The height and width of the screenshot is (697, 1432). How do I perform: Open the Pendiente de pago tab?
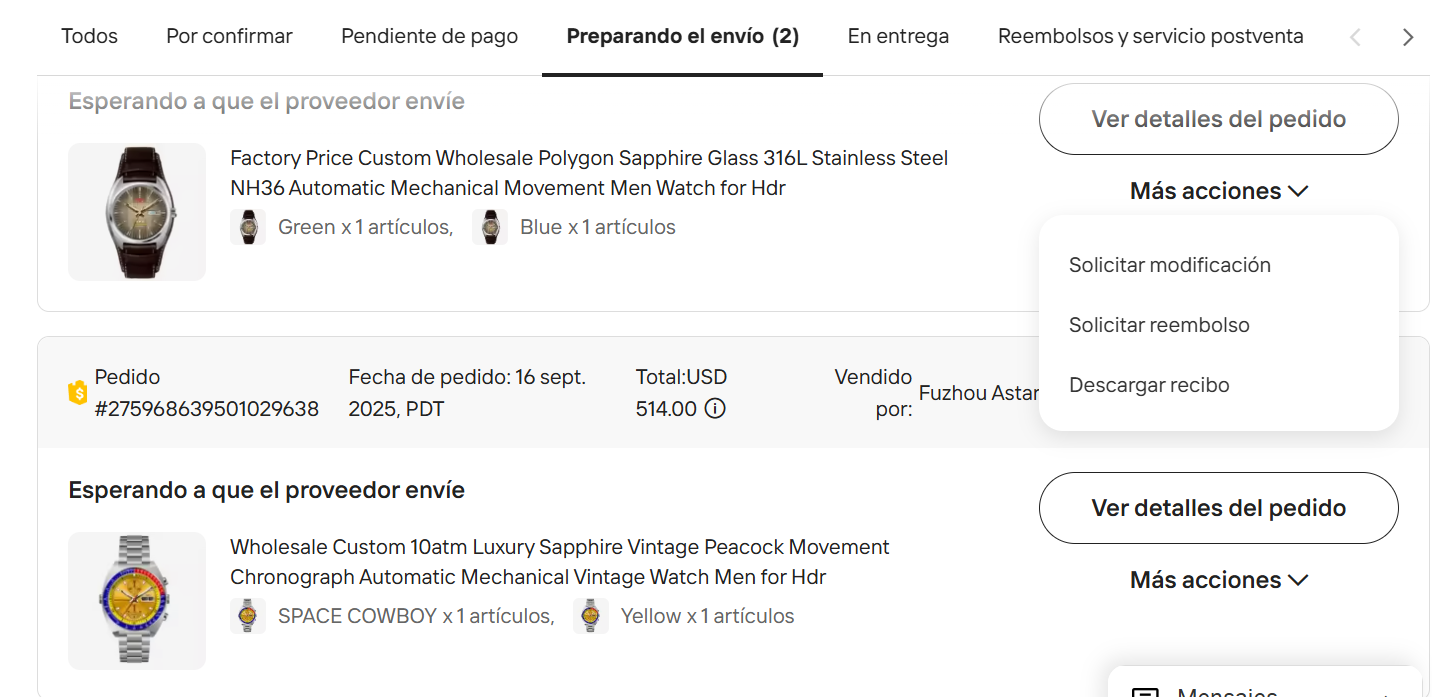coord(429,37)
